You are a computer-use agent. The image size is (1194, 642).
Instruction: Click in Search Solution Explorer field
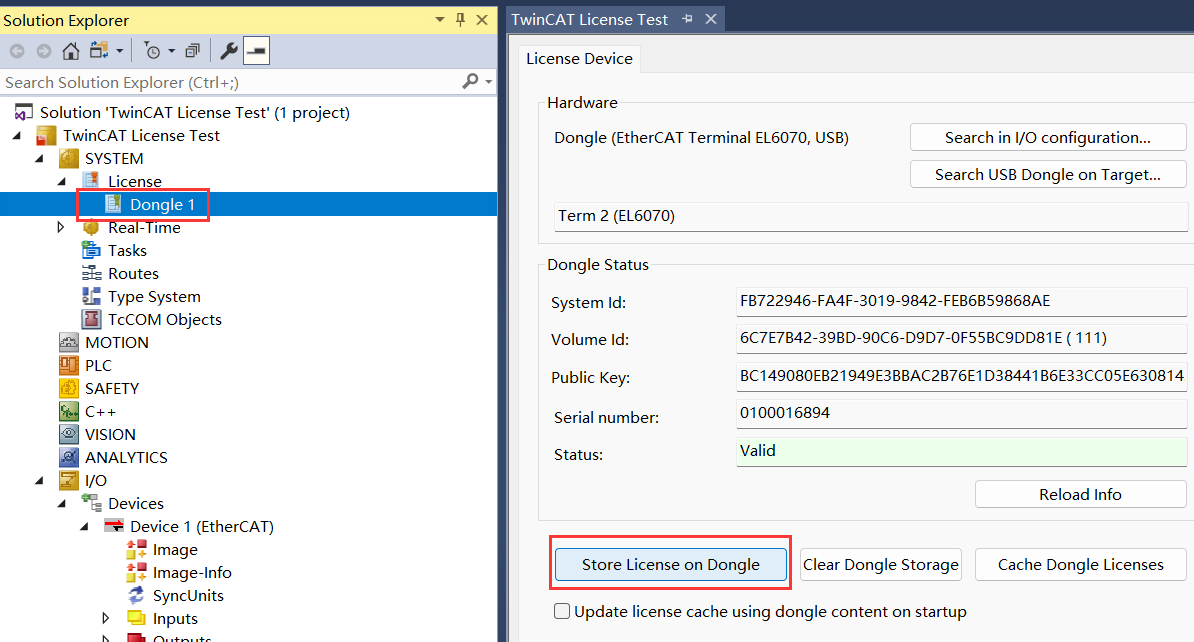pos(228,82)
